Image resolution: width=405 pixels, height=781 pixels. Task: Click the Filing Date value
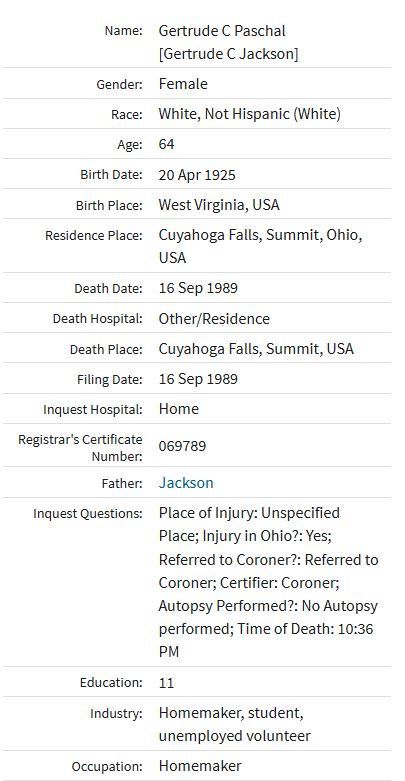coord(198,379)
